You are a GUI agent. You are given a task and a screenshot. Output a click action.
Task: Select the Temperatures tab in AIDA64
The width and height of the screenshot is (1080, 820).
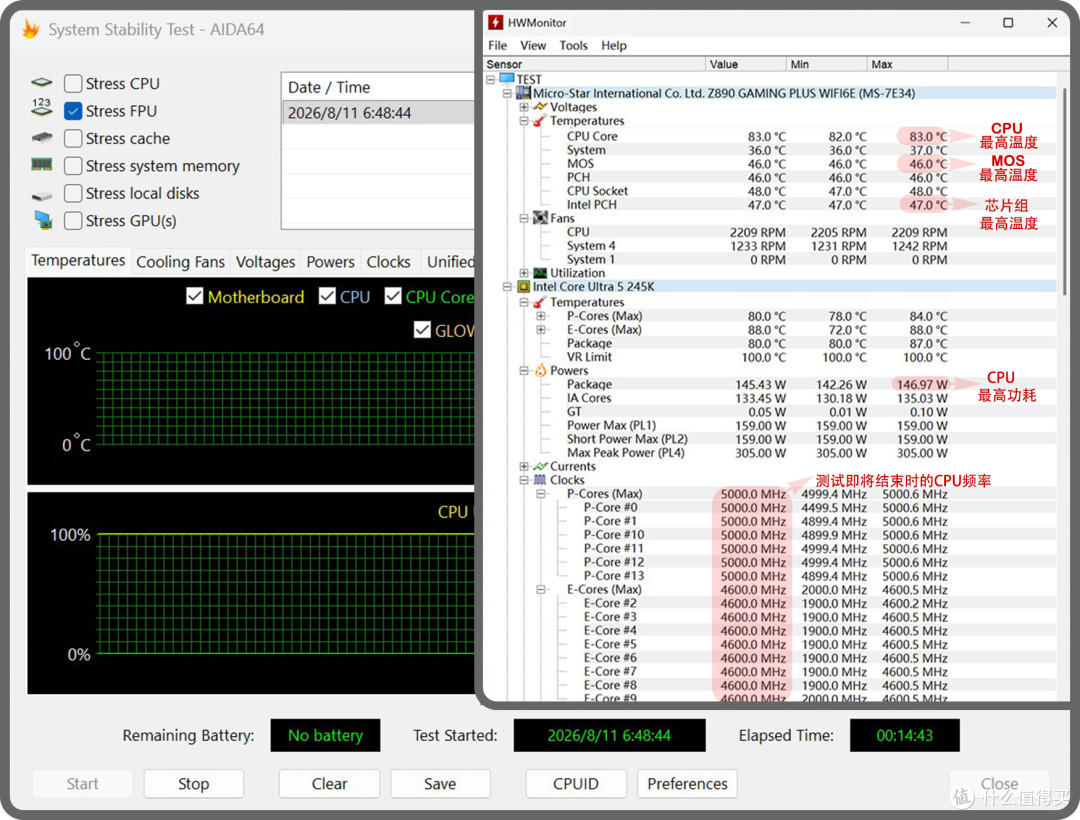(x=78, y=260)
